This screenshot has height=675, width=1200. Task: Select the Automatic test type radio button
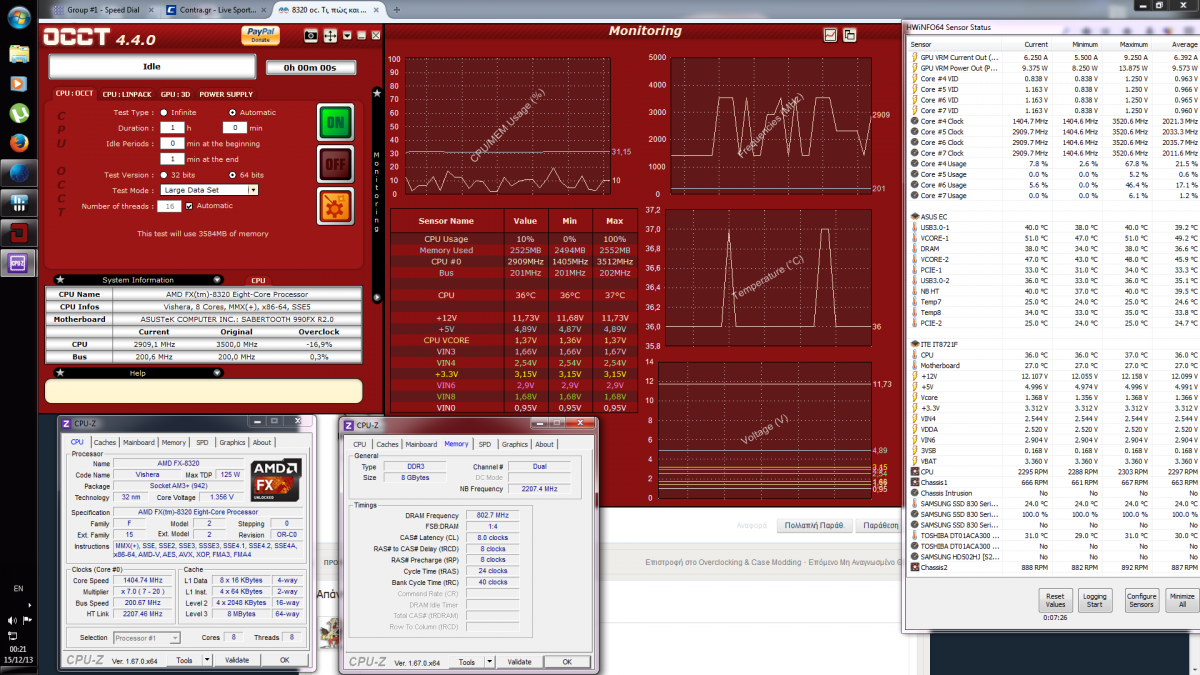(232, 112)
